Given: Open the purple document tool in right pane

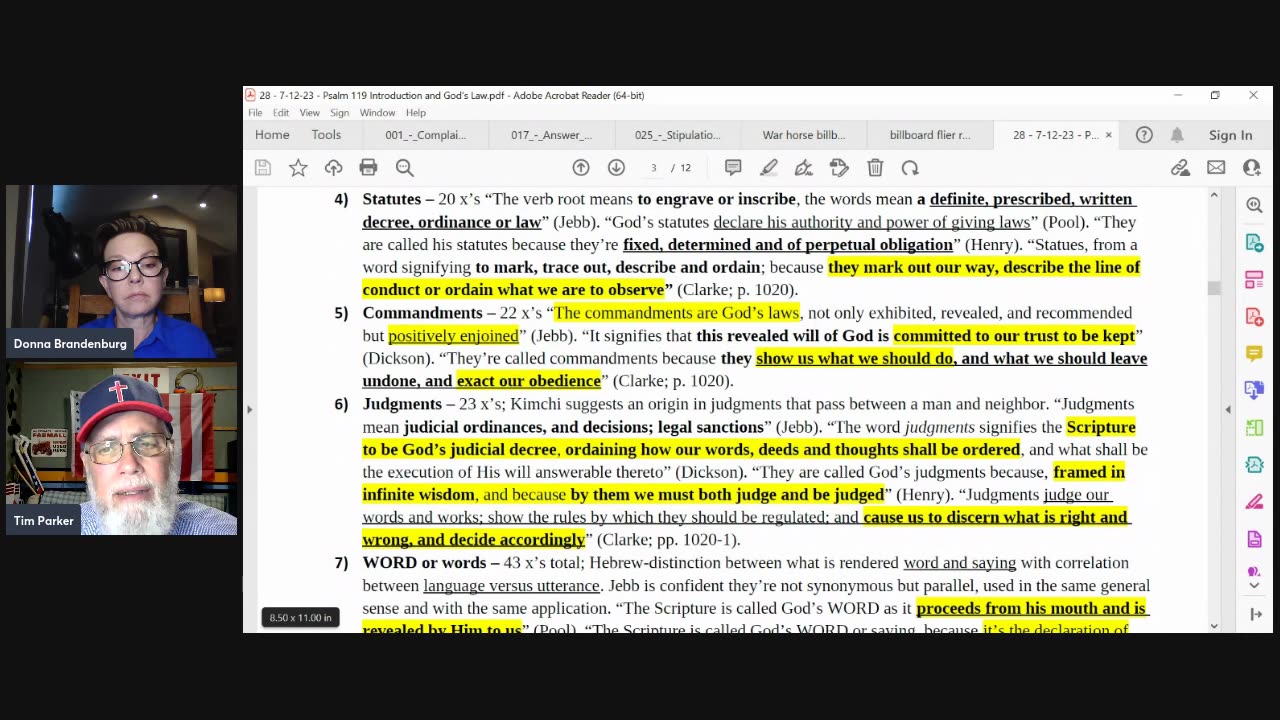Looking at the screenshot, I should pos(1254,540).
